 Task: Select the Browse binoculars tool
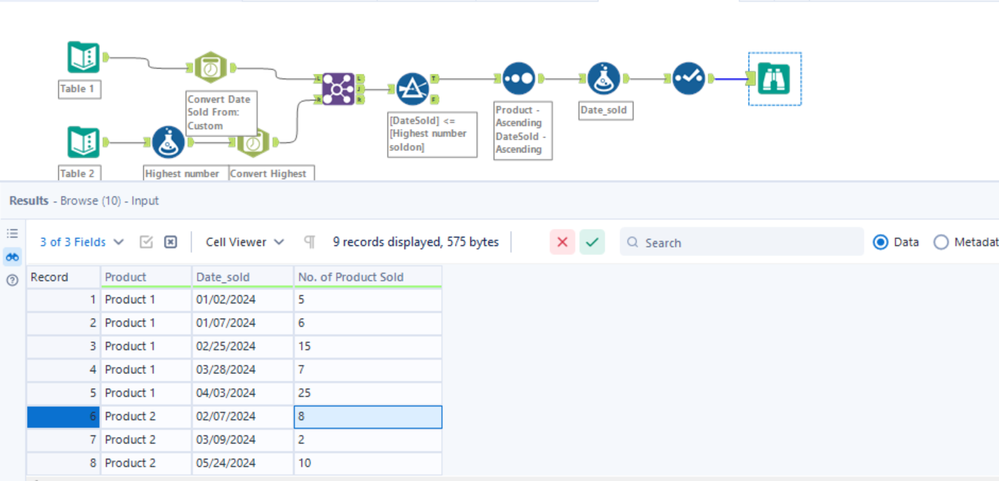(774, 78)
